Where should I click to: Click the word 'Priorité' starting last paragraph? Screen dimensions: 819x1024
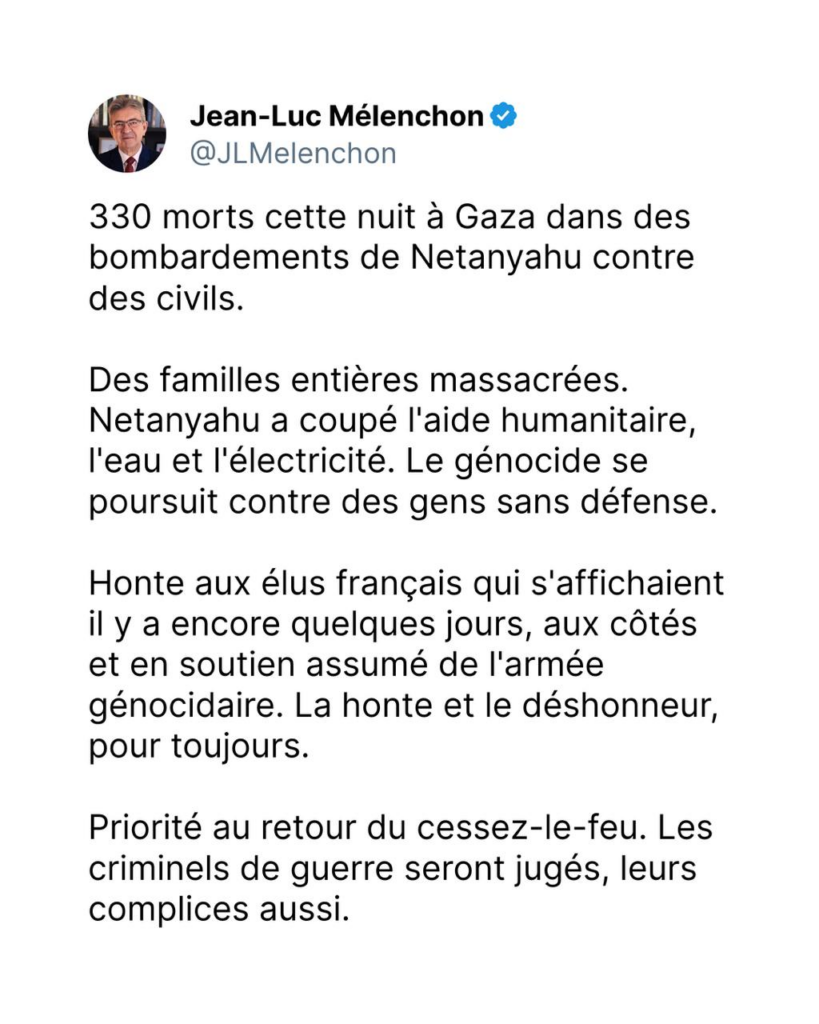145,828
